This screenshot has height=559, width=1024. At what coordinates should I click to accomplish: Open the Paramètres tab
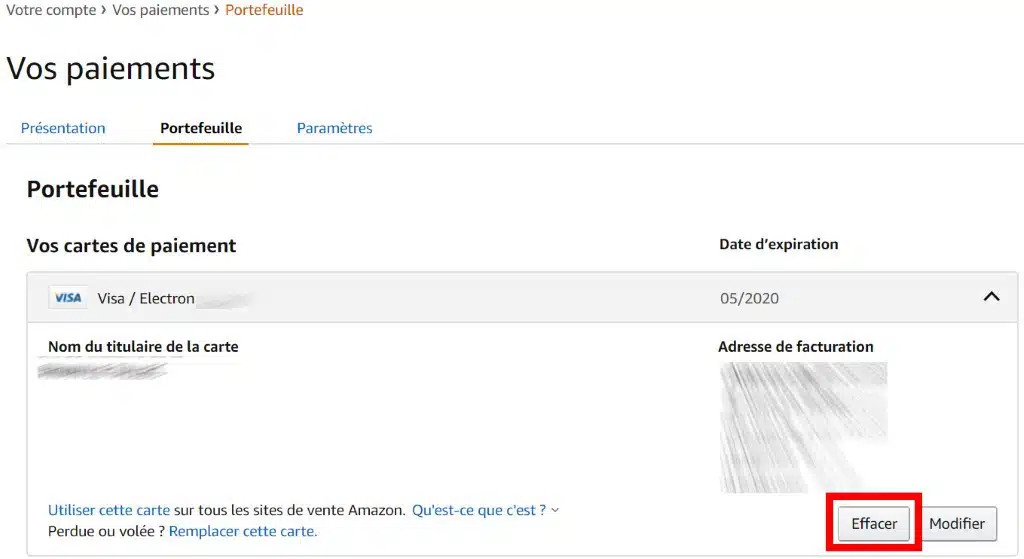tap(334, 128)
